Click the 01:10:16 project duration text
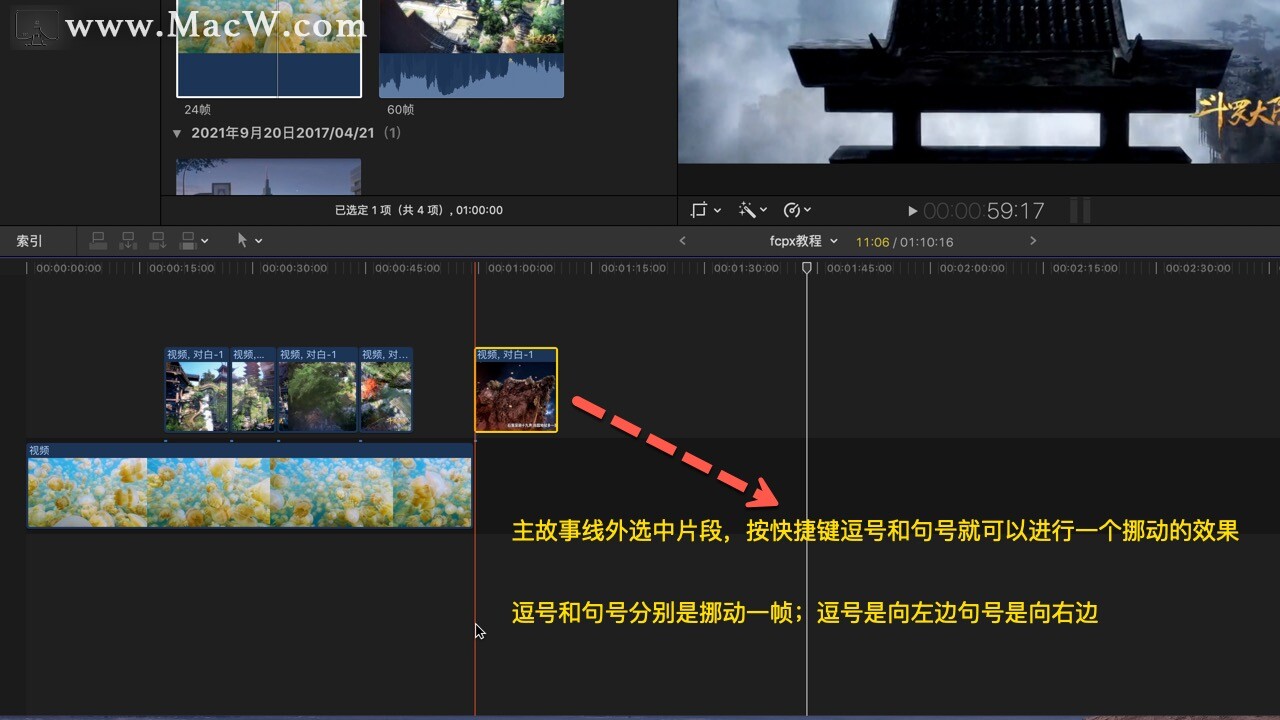This screenshot has width=1280, height=720. click(926, 242)
